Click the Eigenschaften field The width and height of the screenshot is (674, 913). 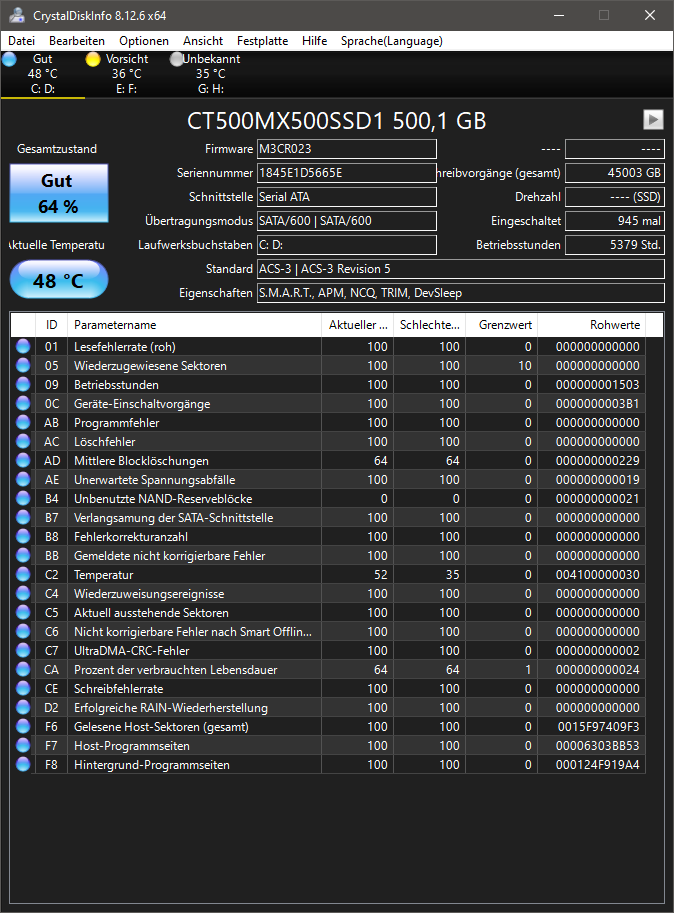(461, 293)
